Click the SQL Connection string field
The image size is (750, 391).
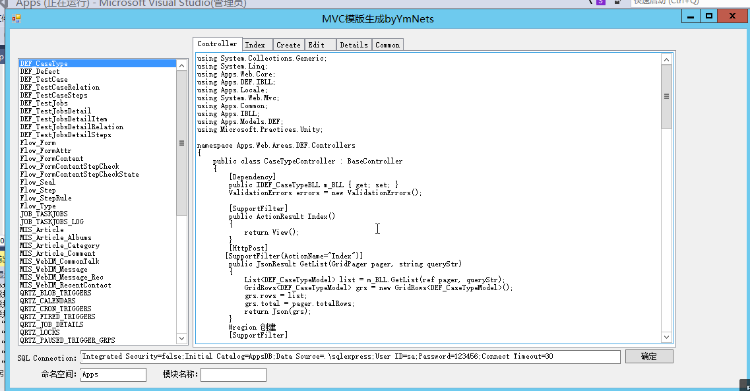350,357
